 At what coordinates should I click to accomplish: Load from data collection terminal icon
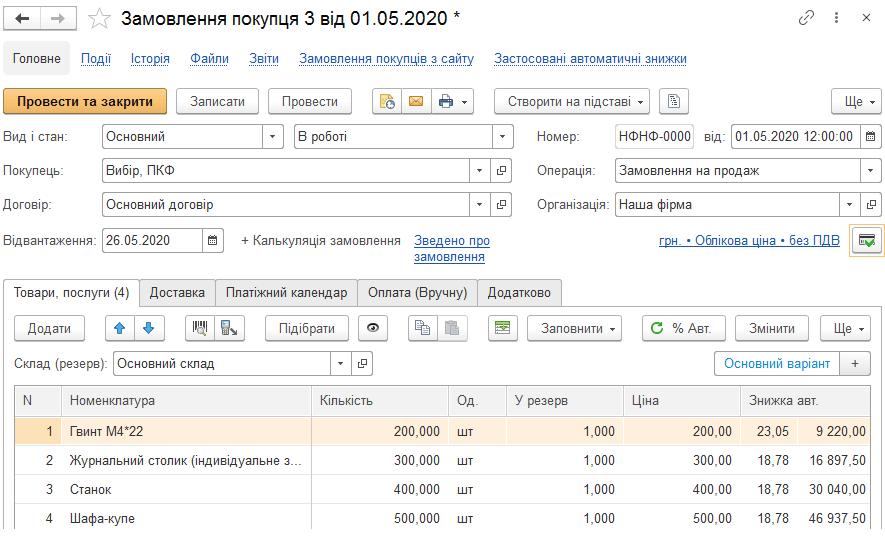click(229, 329)
